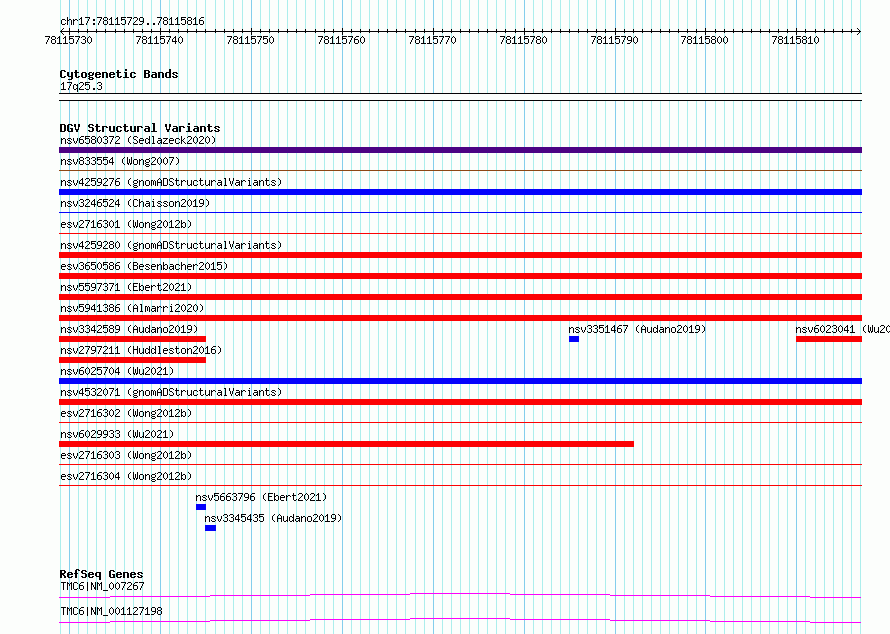Click ruler position 78115760

point(342,40)
